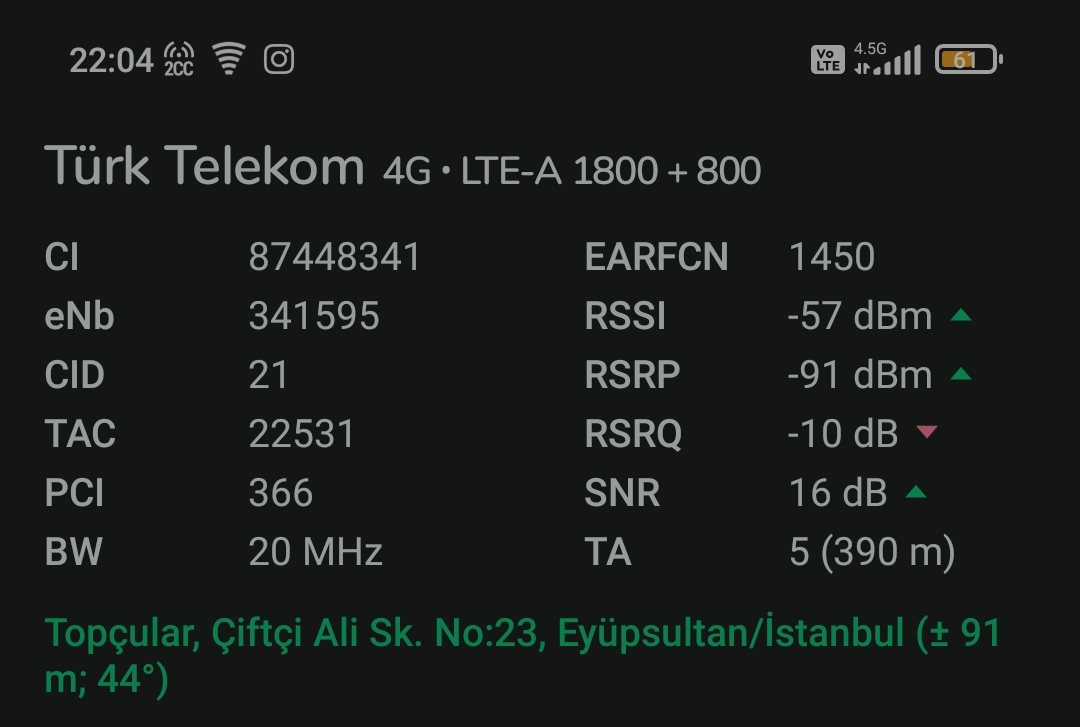
Task: Click the green RSRP trend arrow
Action: 960,374
